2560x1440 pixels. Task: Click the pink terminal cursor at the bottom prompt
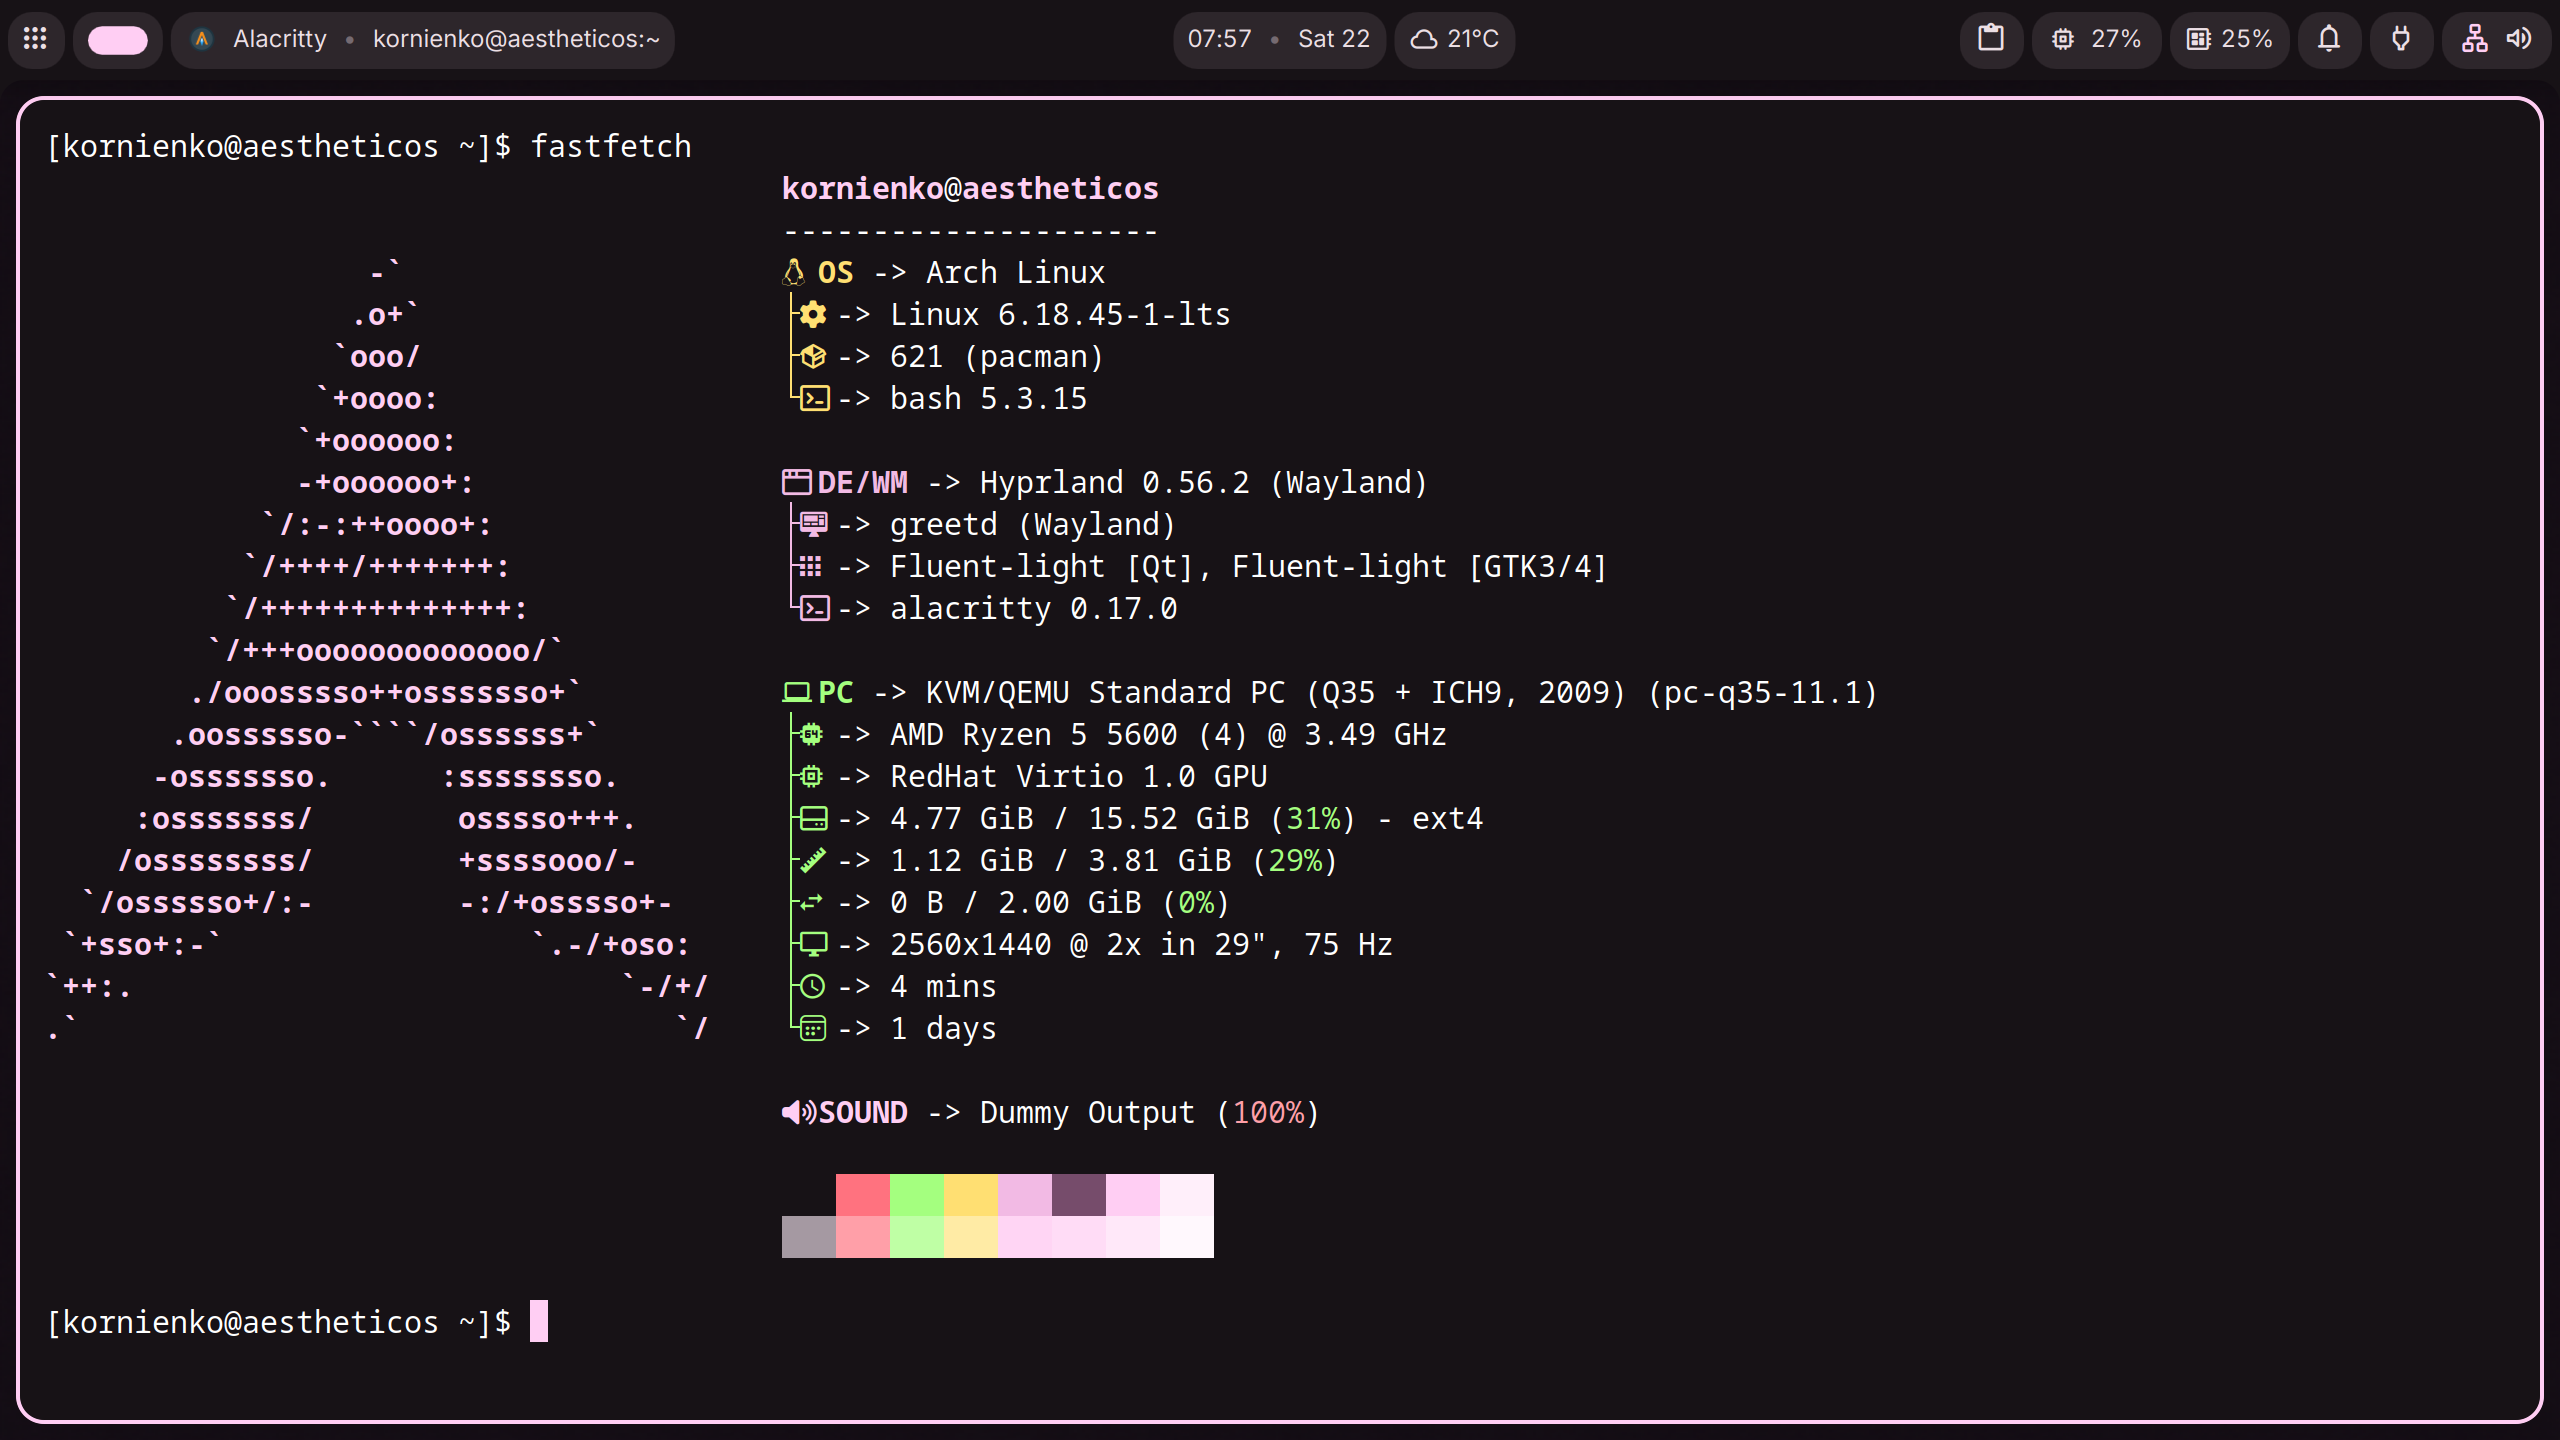pyautogui.click(x=539, y=1321)
